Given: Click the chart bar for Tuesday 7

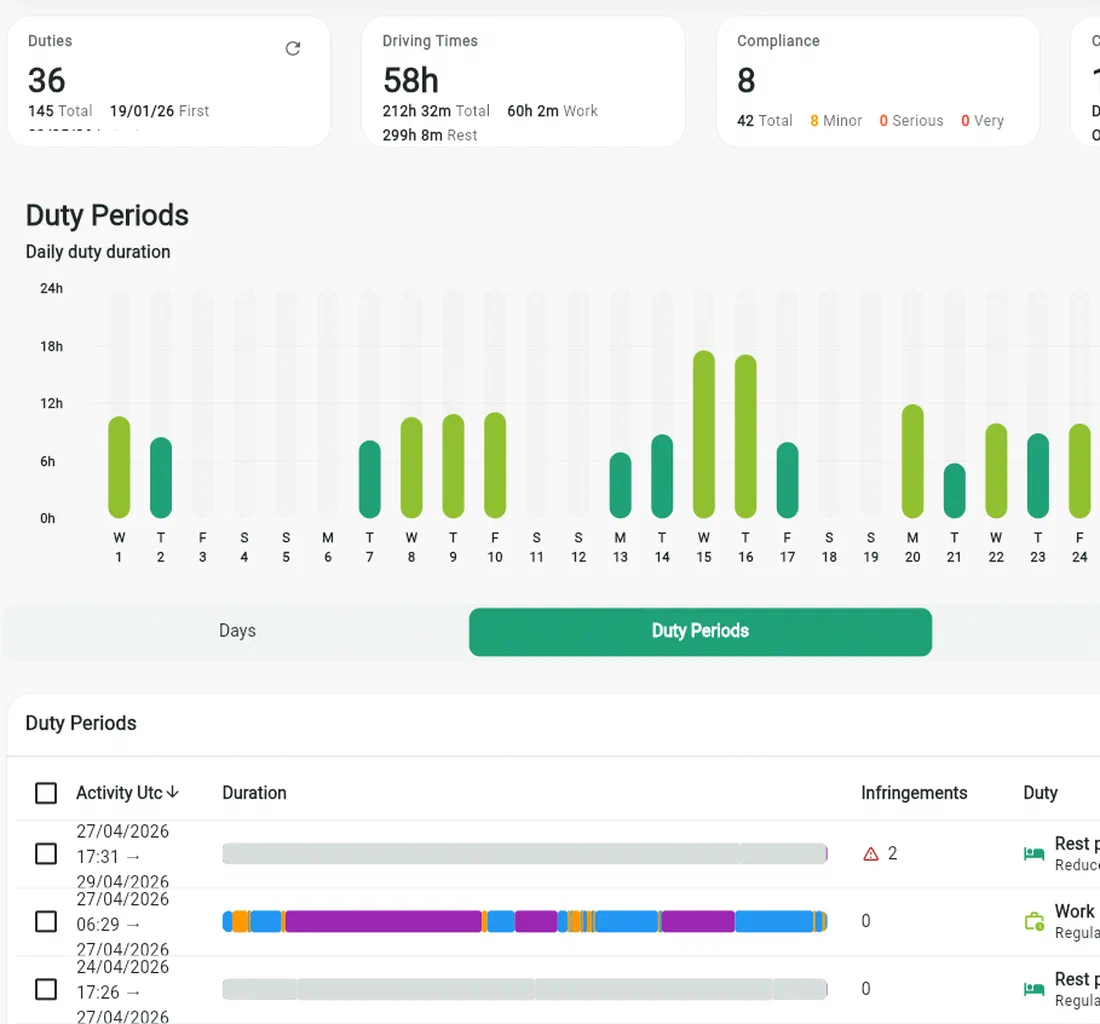Looking at the screenshot, I should [370, 479].
